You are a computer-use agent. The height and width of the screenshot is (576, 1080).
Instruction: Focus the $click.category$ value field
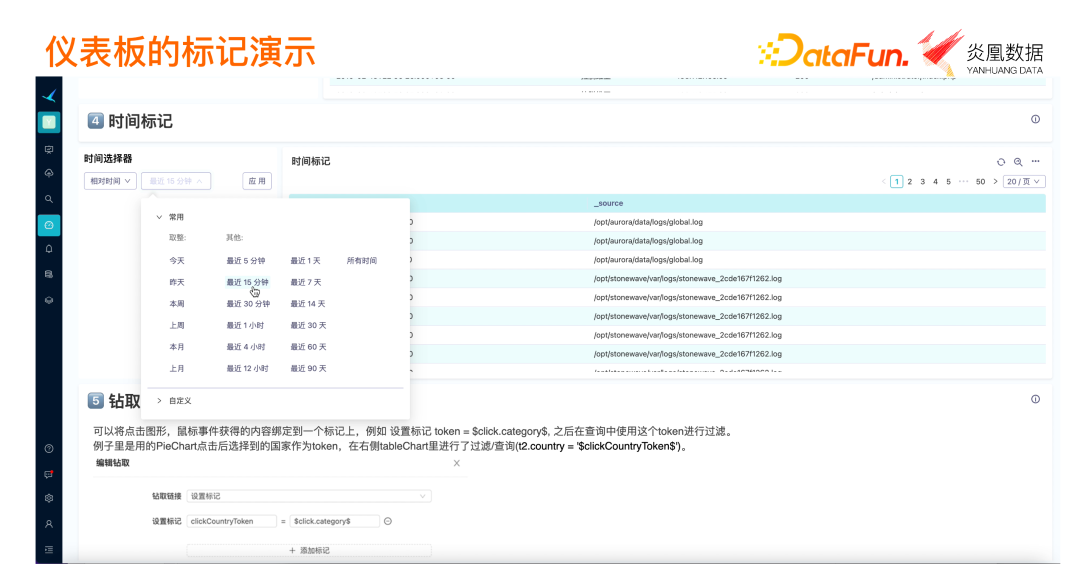[x=335, y=522]
